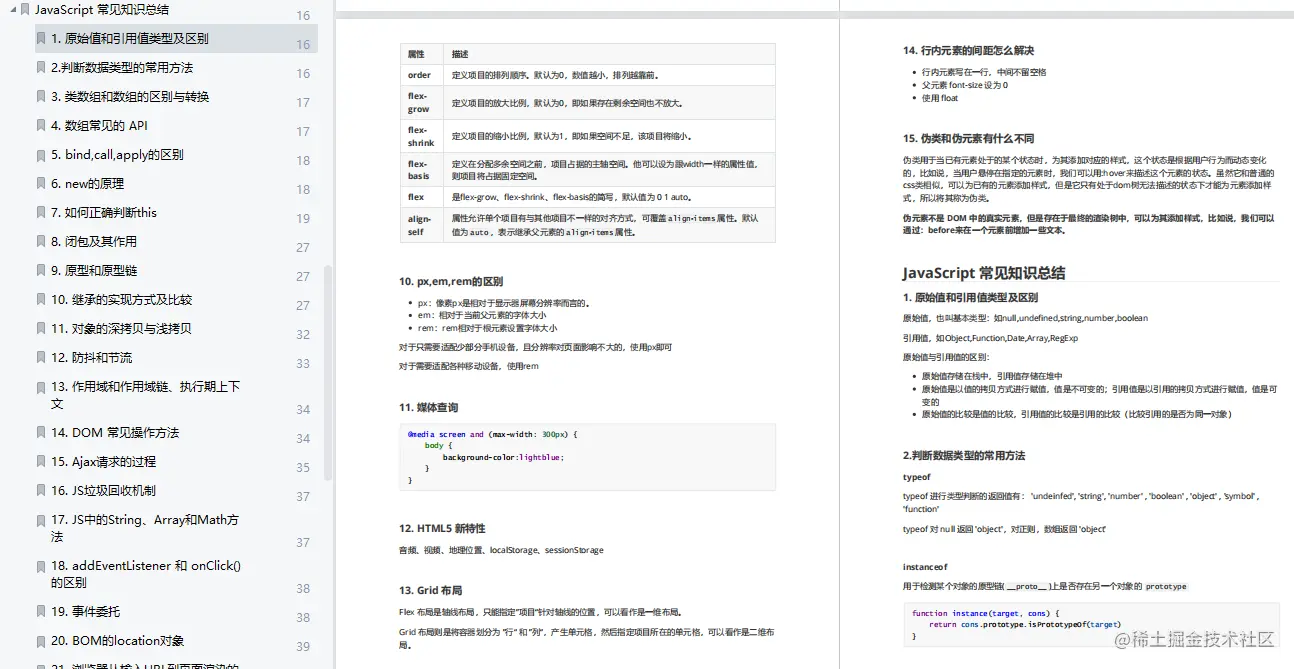
Task: Click page number 35 beside Ajax请求的过程
Action: pyautogui.click(x=303, y=467)
